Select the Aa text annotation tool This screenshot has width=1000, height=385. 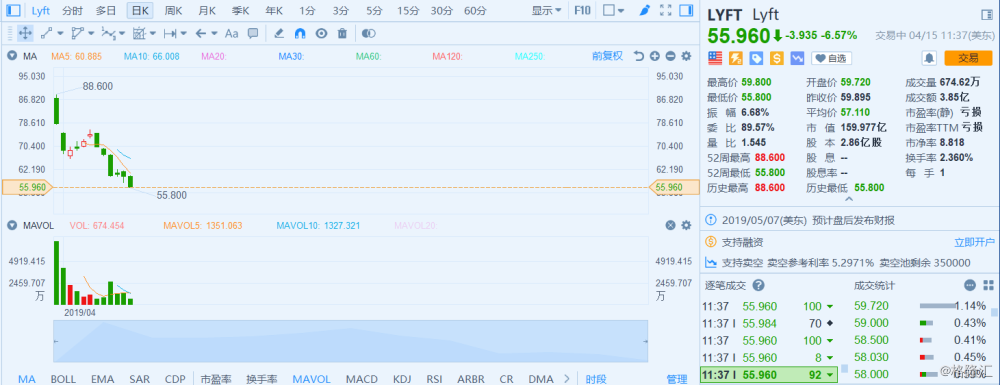pos(232,33)
